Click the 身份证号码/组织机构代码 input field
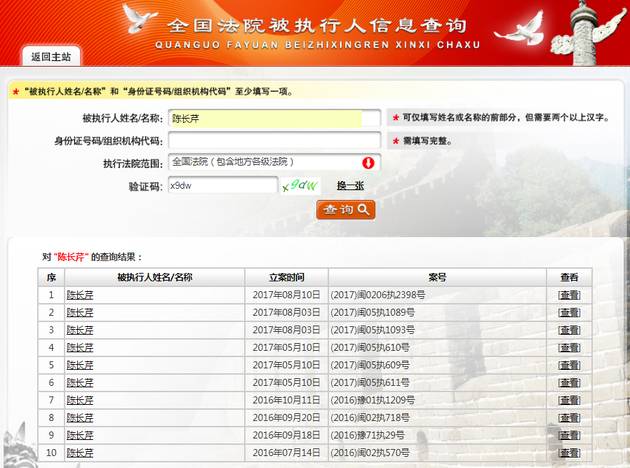630x468 pixels. pyautogui.click(x=274, y=140)
